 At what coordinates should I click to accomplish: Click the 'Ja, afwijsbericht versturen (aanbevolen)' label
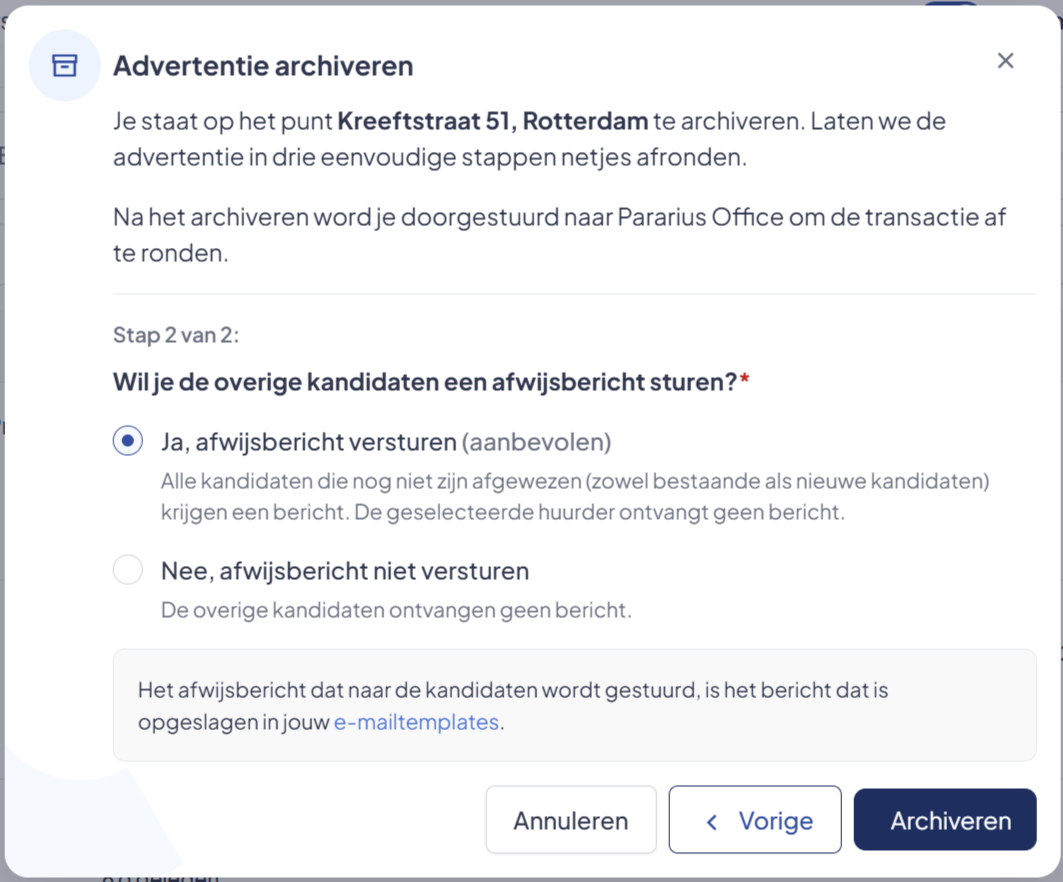(385, 441)
